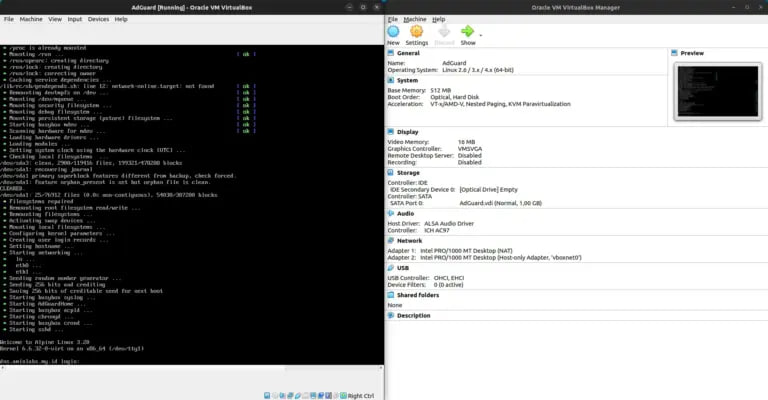
Task: Click the shared folders status bar icon
Action: pyautogui.click(x=306, y=396)
